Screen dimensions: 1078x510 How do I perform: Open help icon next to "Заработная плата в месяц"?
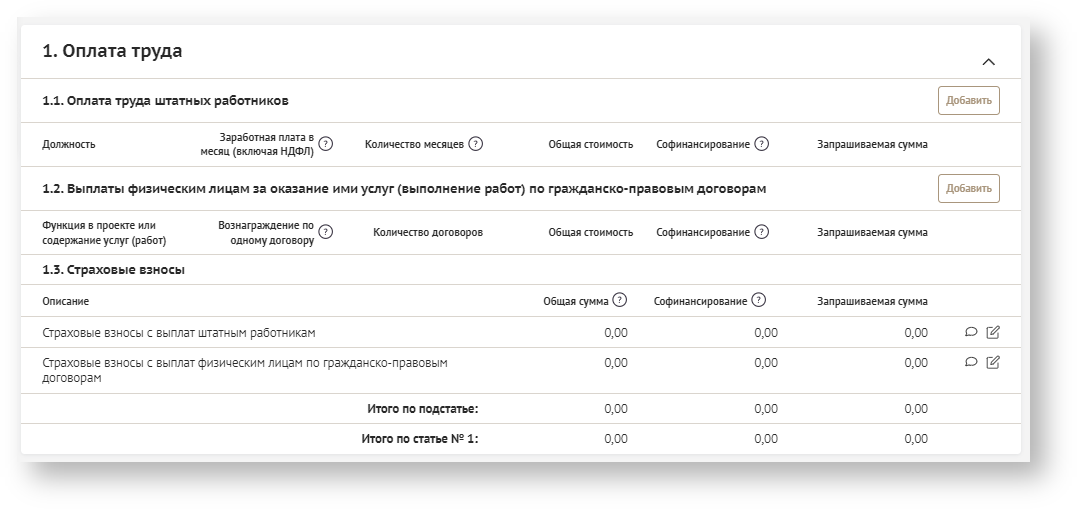(325, 144)
